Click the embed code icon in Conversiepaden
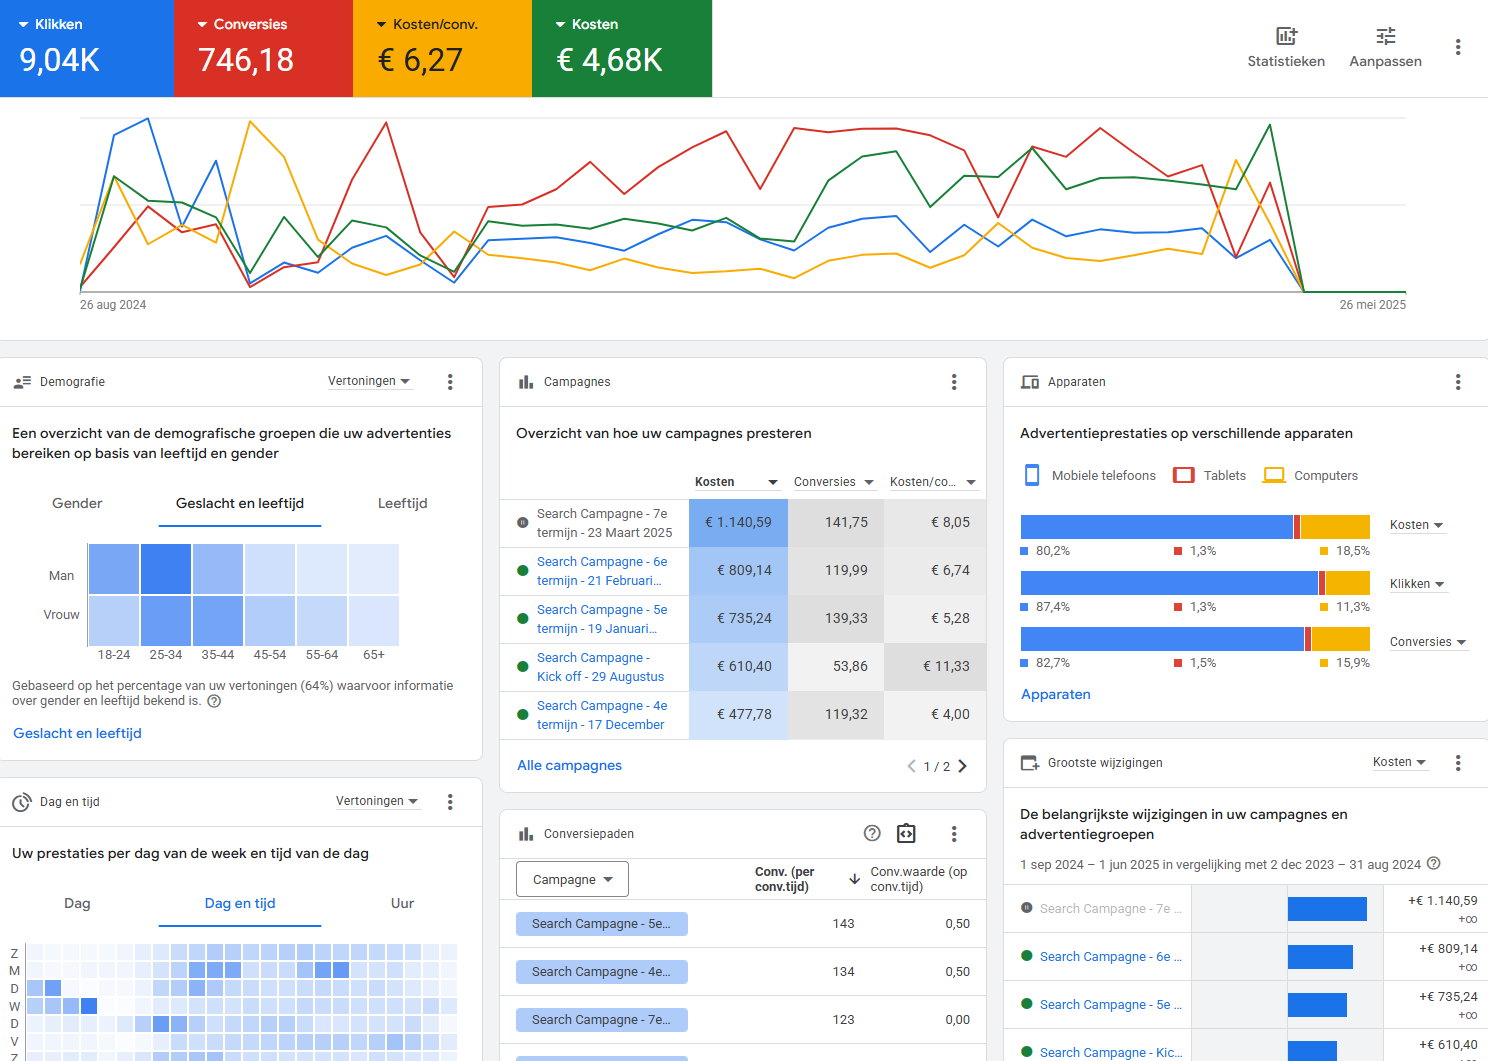The image size is (1488, 1061). (906, 834)
